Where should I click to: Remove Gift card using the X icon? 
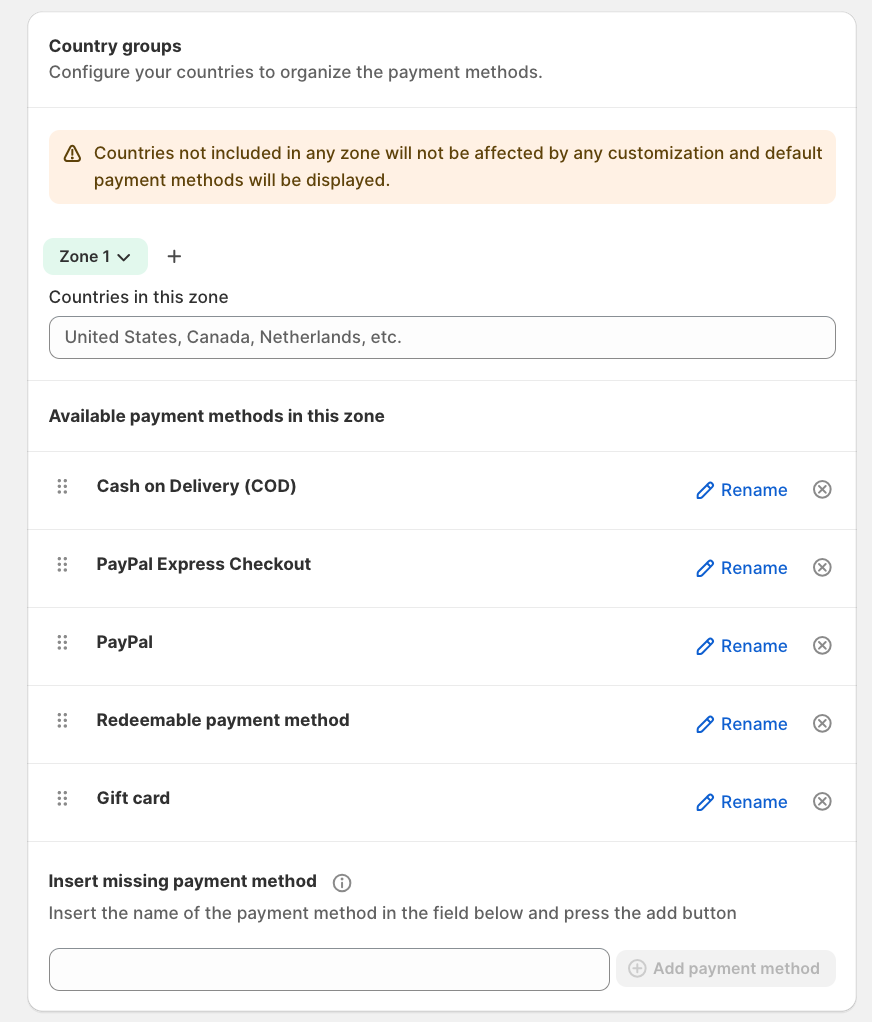pos(822,801)
